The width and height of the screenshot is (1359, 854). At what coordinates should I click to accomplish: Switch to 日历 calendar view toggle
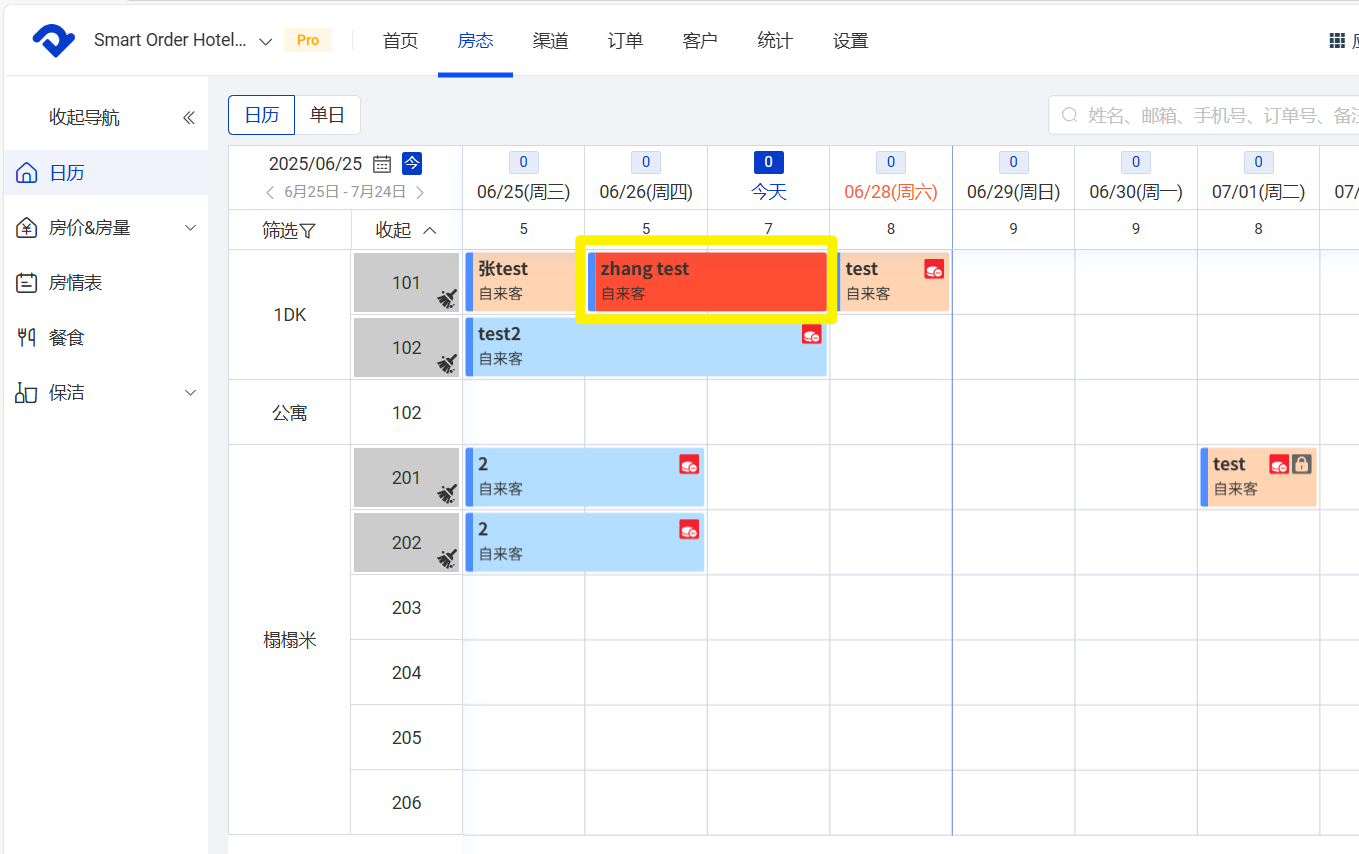tap(262, 115)
